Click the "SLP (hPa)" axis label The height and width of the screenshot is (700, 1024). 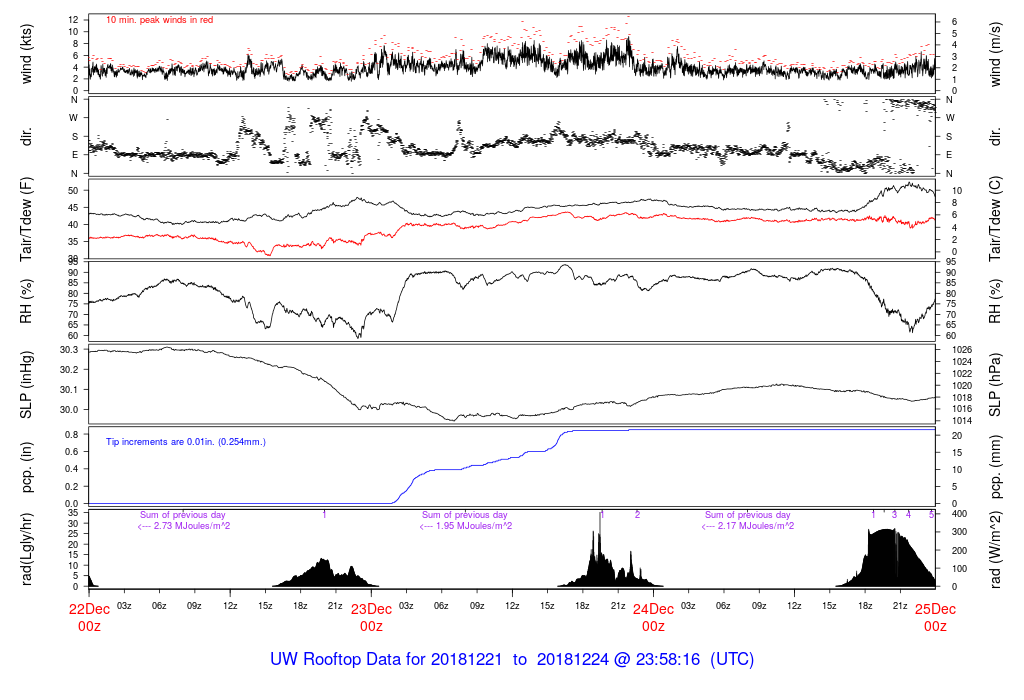coord(995,385)
